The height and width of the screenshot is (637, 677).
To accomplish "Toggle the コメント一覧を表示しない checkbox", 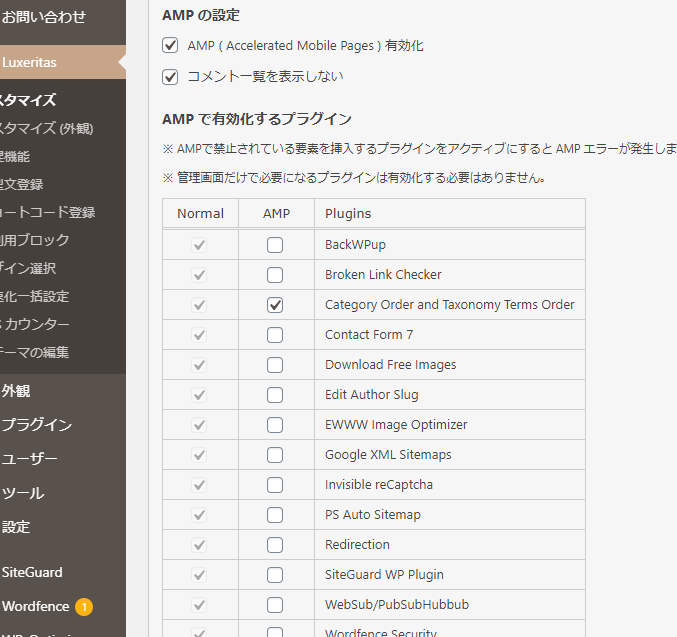I will tap(170, 76).
